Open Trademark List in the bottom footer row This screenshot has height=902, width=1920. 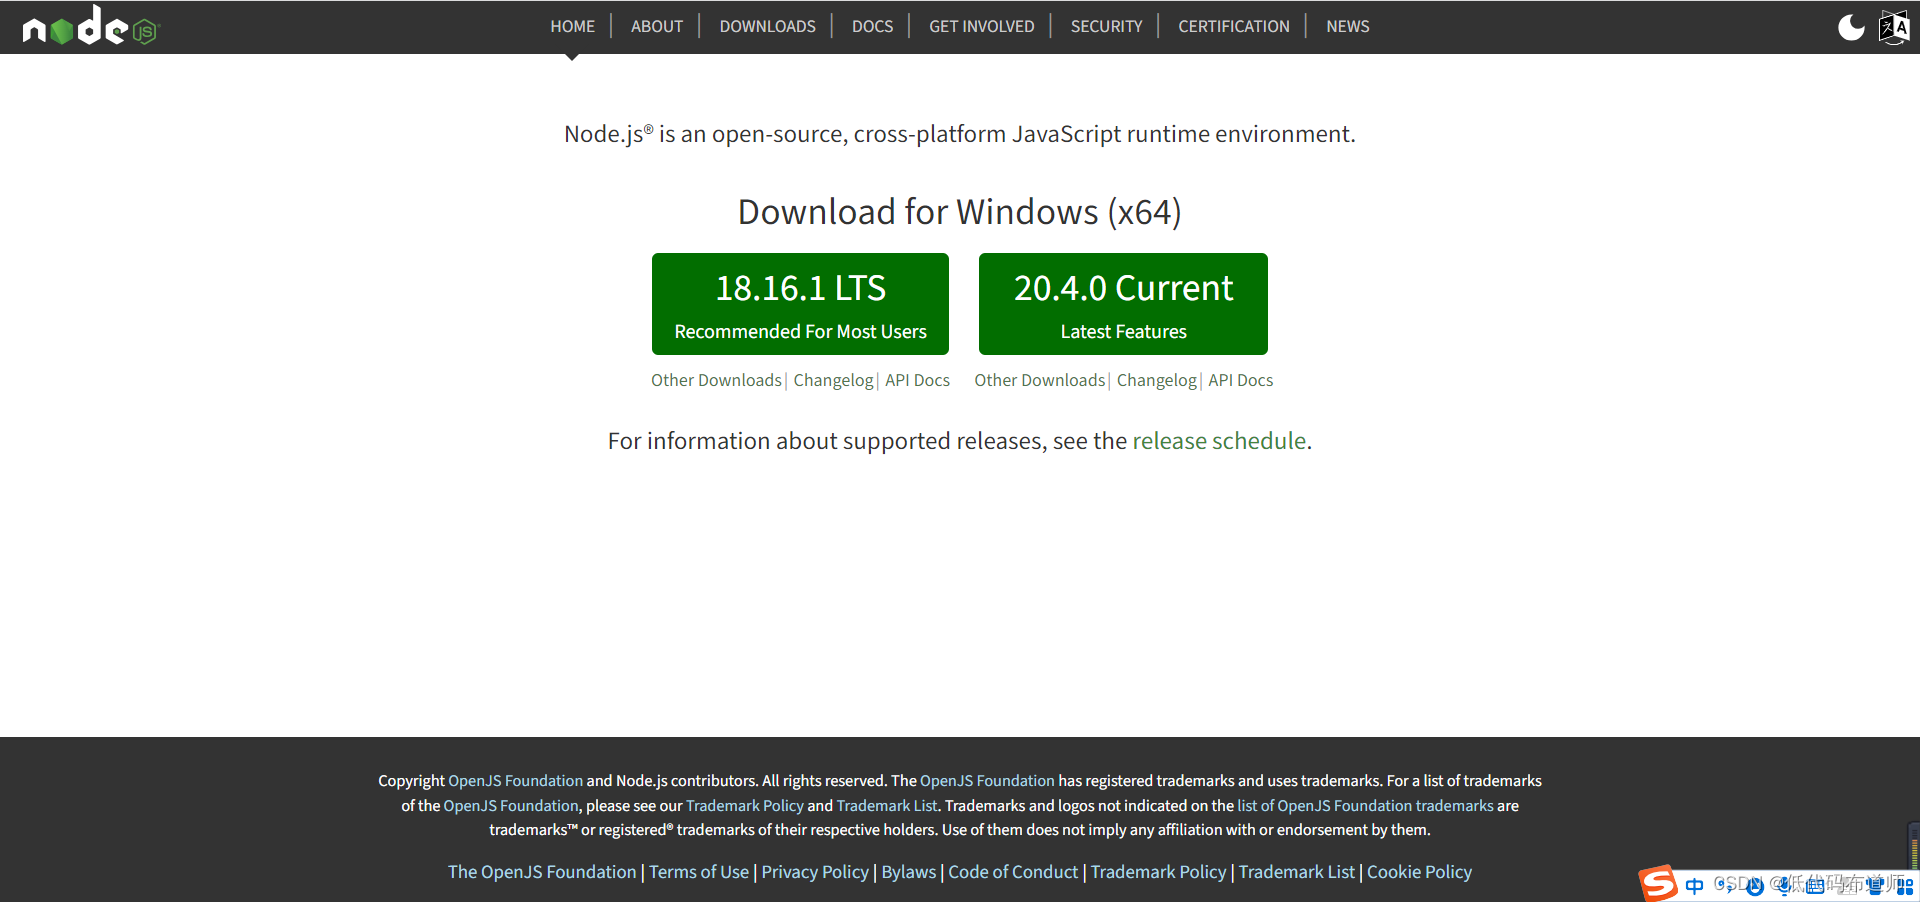[x=1297, y=872]
